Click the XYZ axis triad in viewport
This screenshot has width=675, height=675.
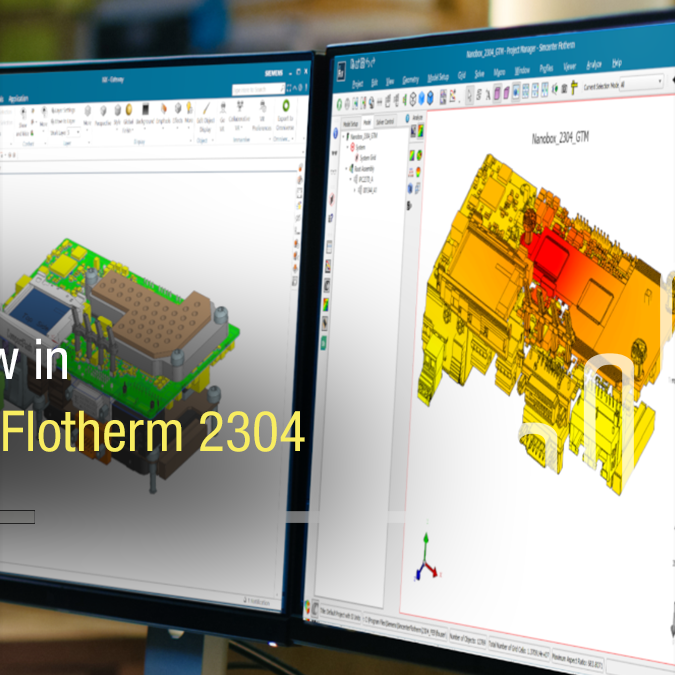[427, 557]
